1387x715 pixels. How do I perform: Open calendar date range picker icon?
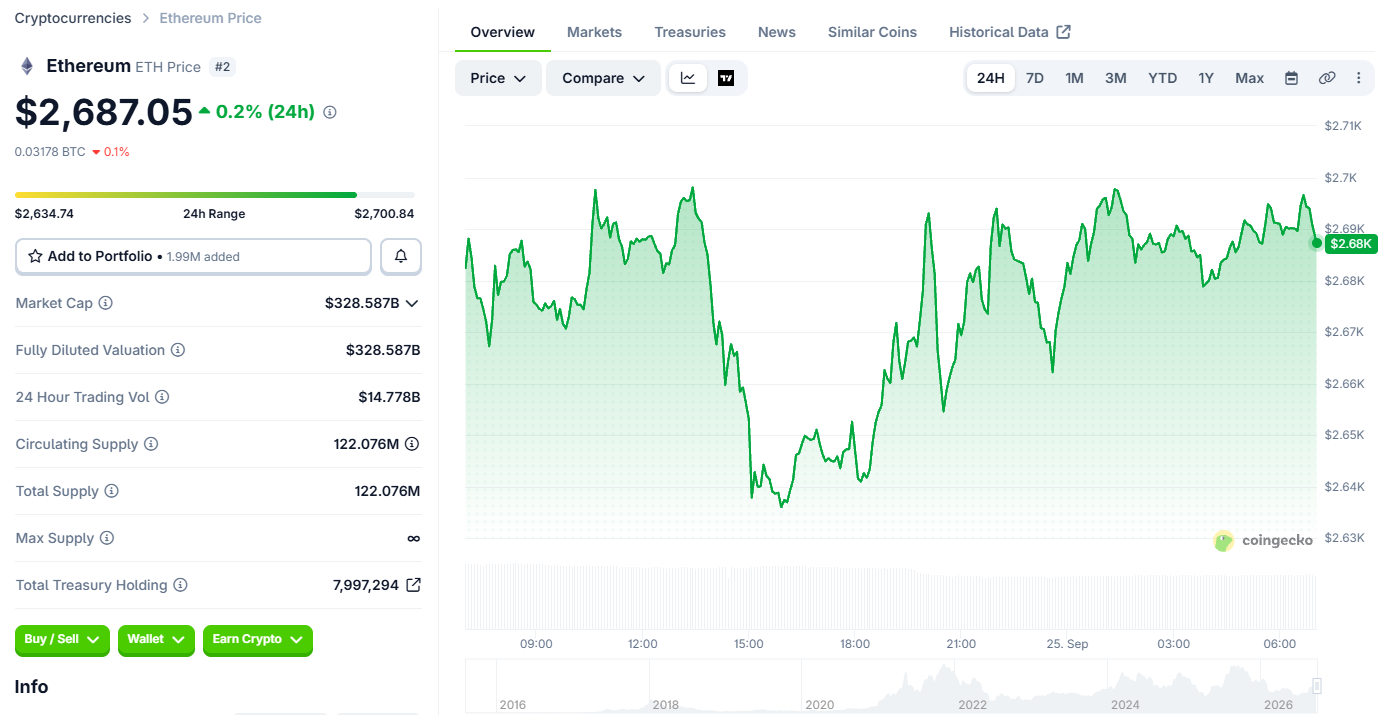(1291, 78)
